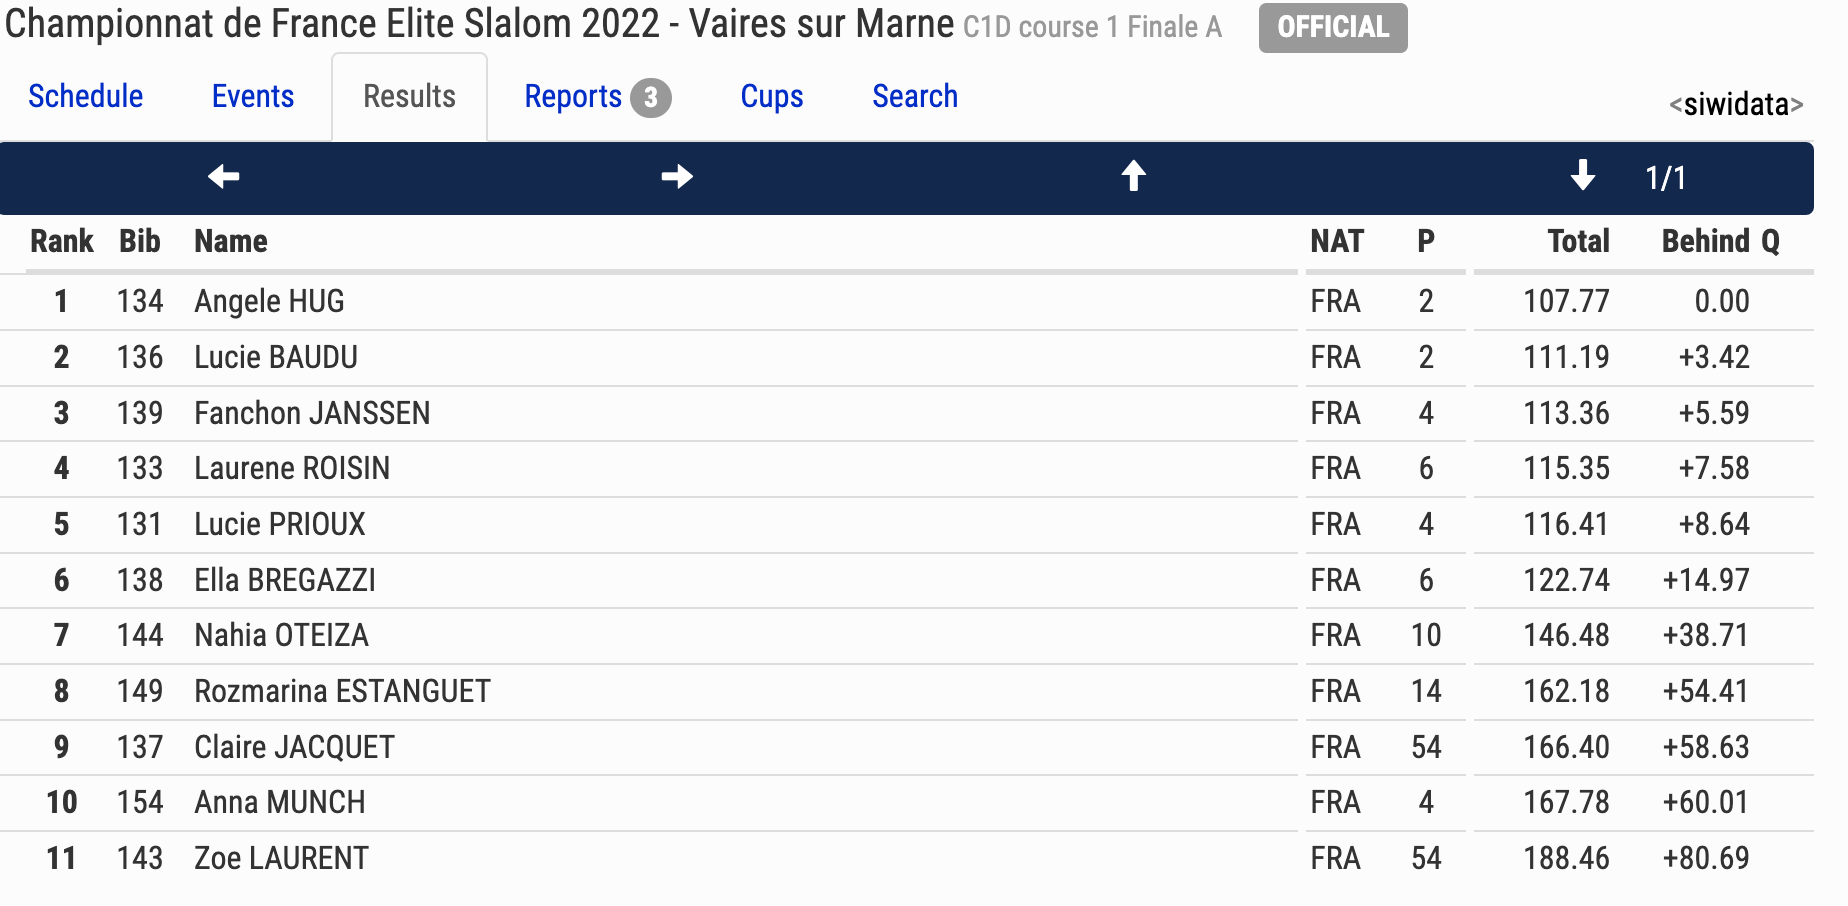Go to the Cups tab

(772, 96)
